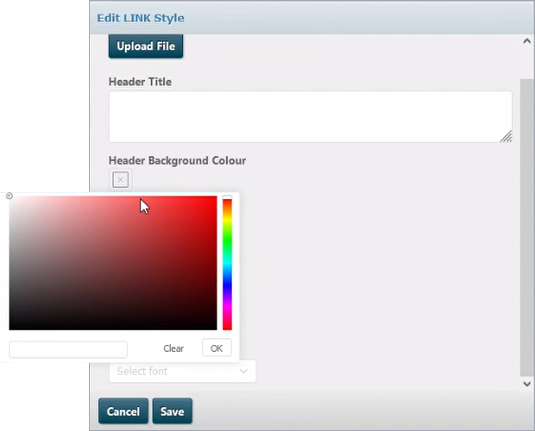Viewport: 535px width, 431px height.
Task: Open the Select font dropdown
Action: click(x=182, y=371)
